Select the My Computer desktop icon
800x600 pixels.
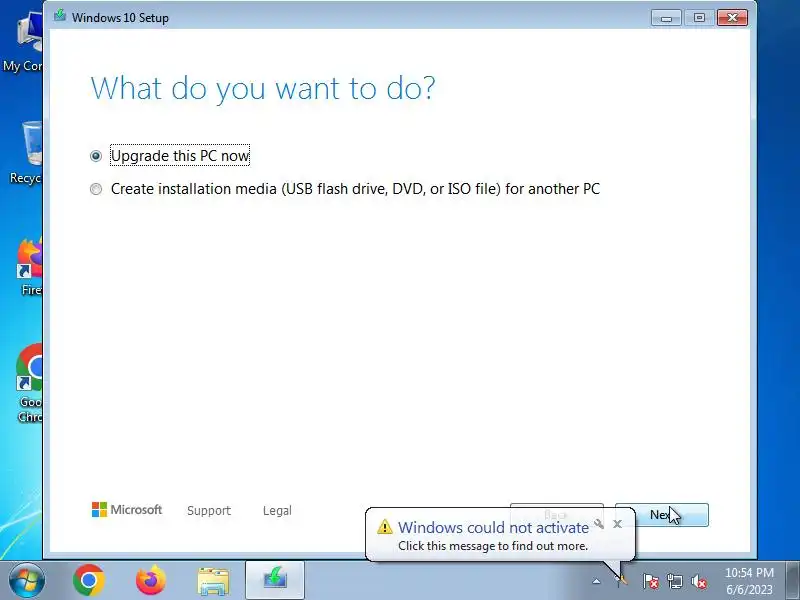click(x=23, y=42)
